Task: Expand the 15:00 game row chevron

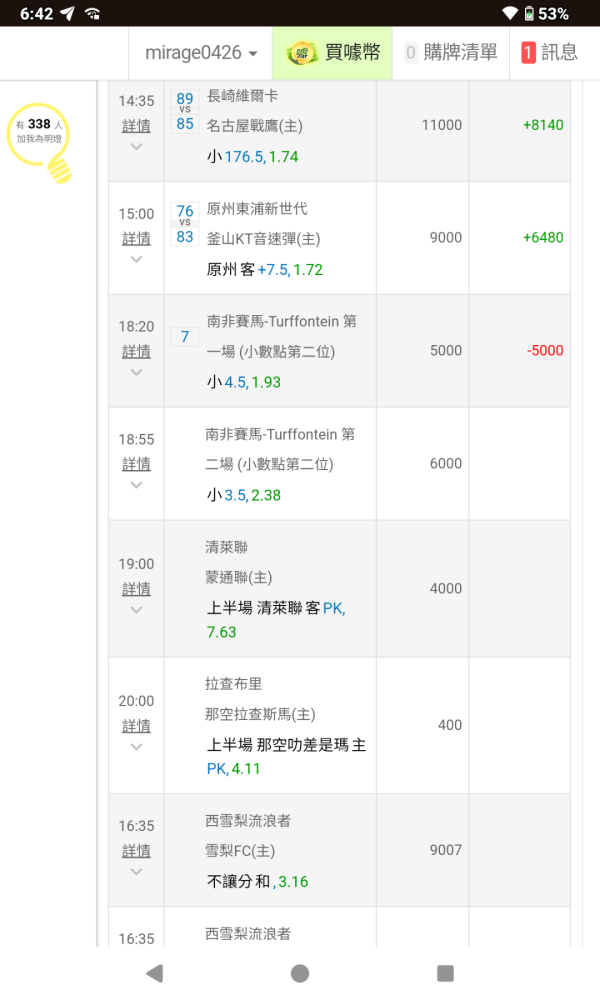Action: click(136, 260)
